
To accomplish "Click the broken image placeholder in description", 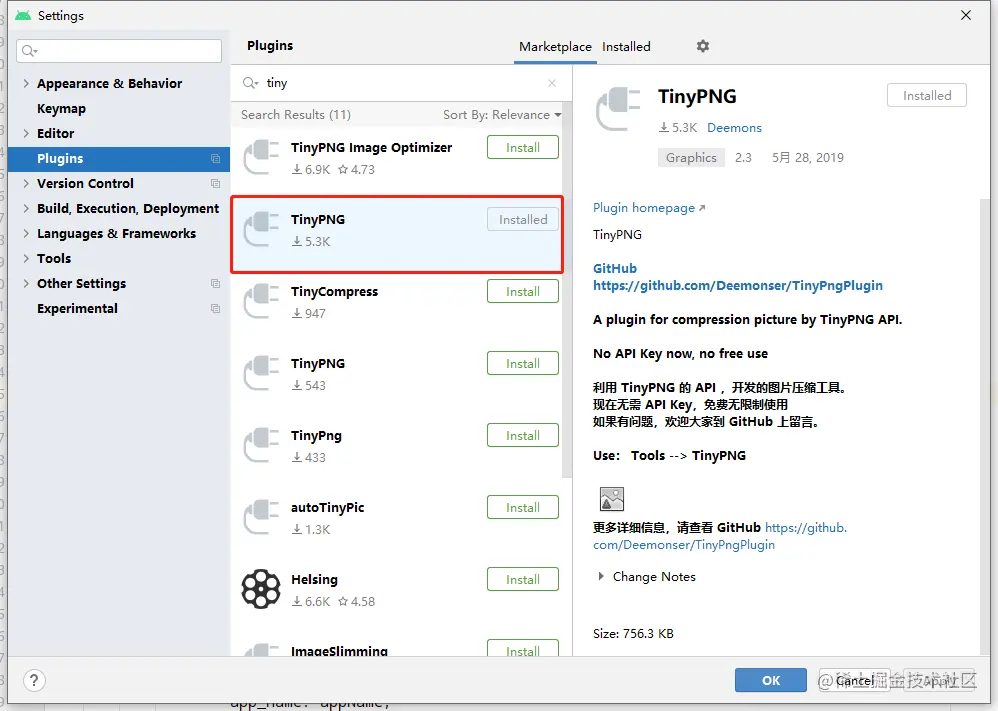I will coord(612,499).
